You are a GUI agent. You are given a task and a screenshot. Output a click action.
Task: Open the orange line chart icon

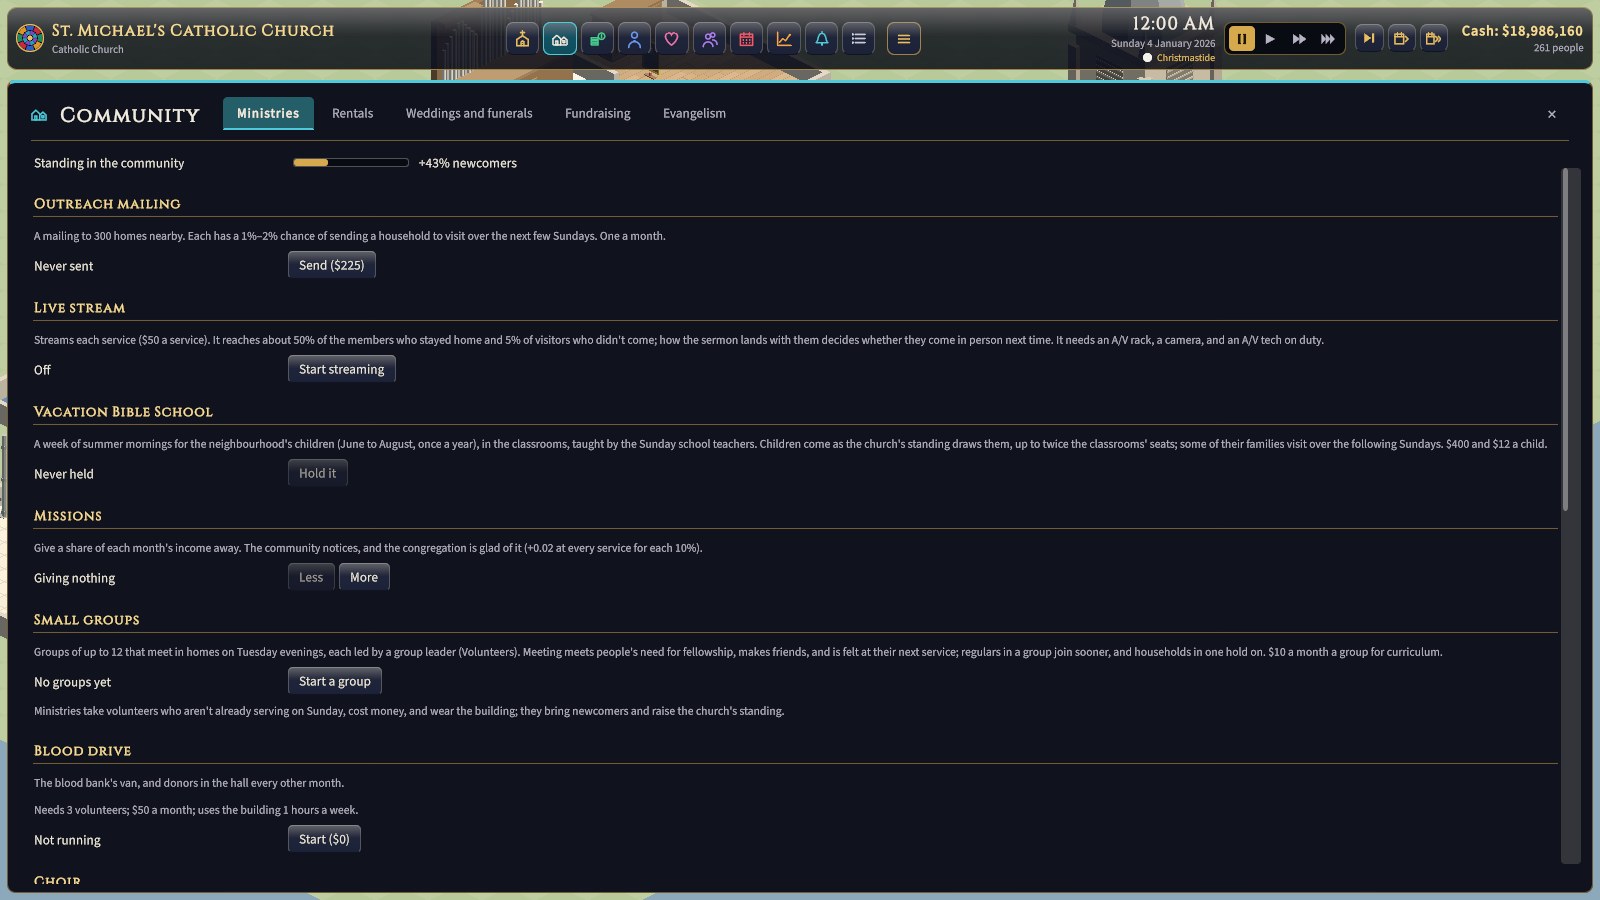[784, 39]
